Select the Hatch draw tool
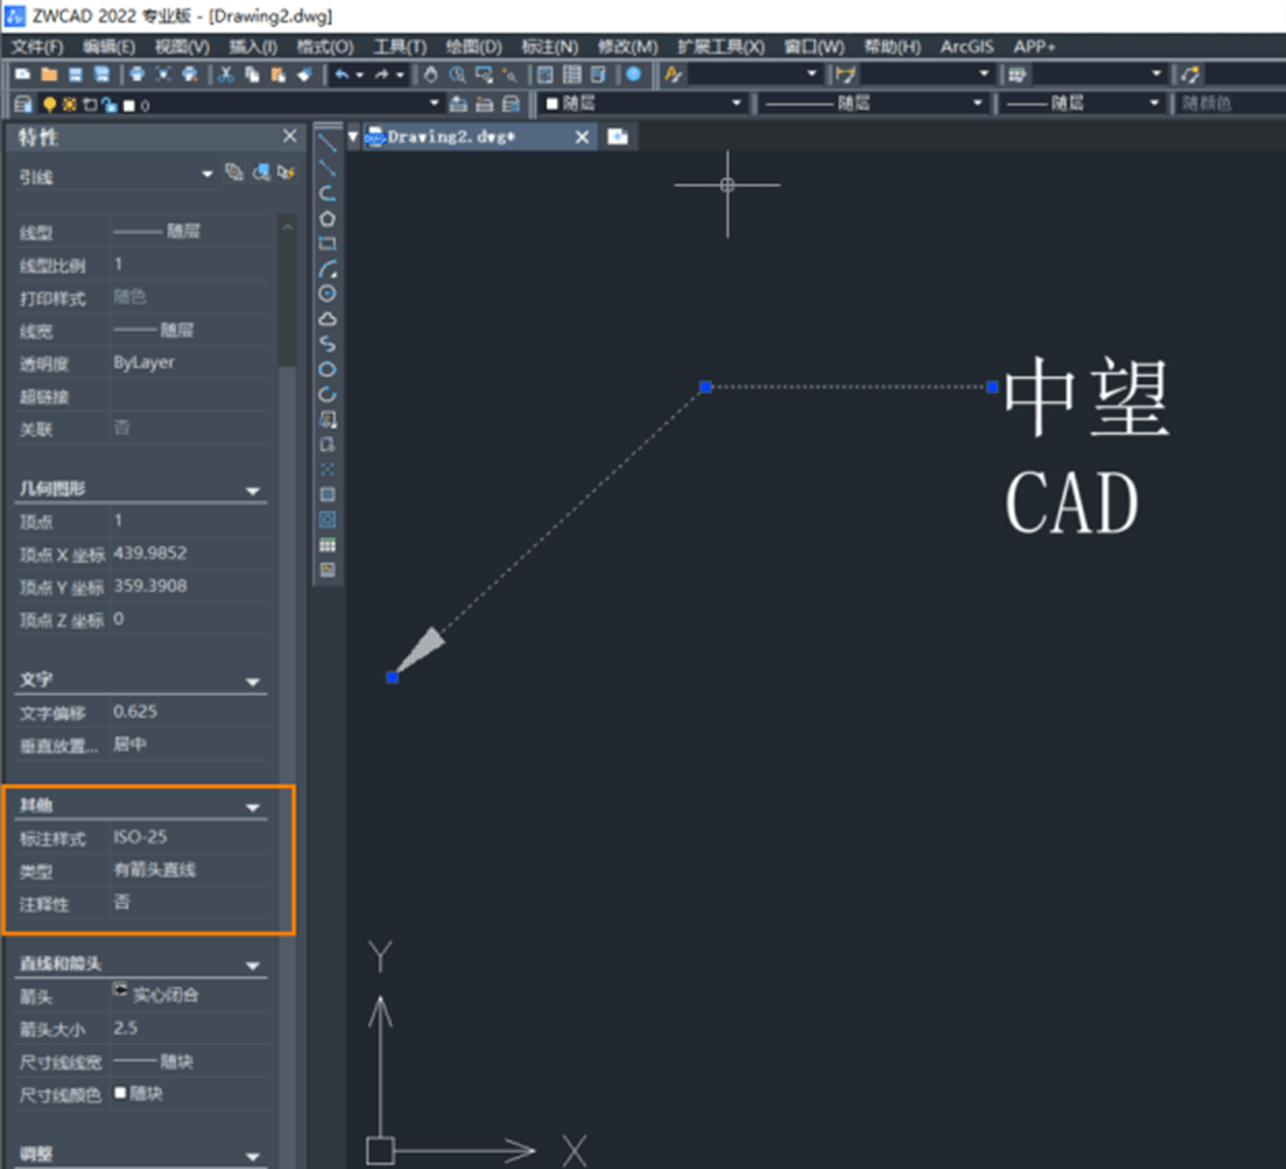 pos(327,495)
